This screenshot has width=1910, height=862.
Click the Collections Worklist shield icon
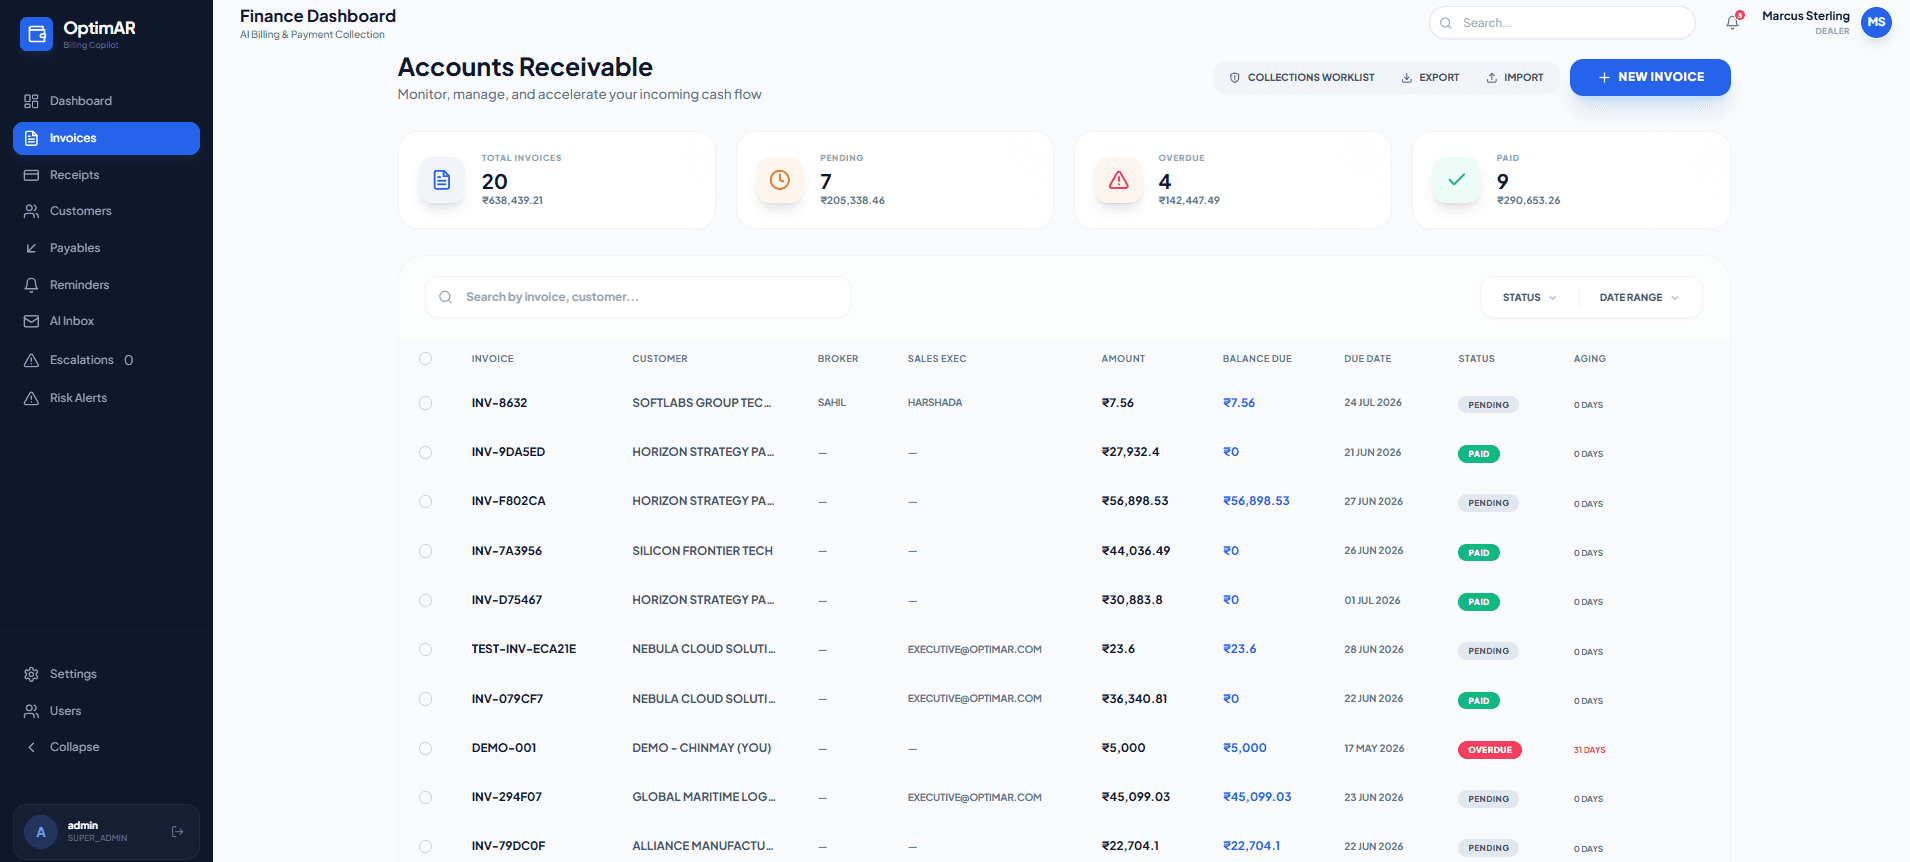click(x=1235, y=77)
